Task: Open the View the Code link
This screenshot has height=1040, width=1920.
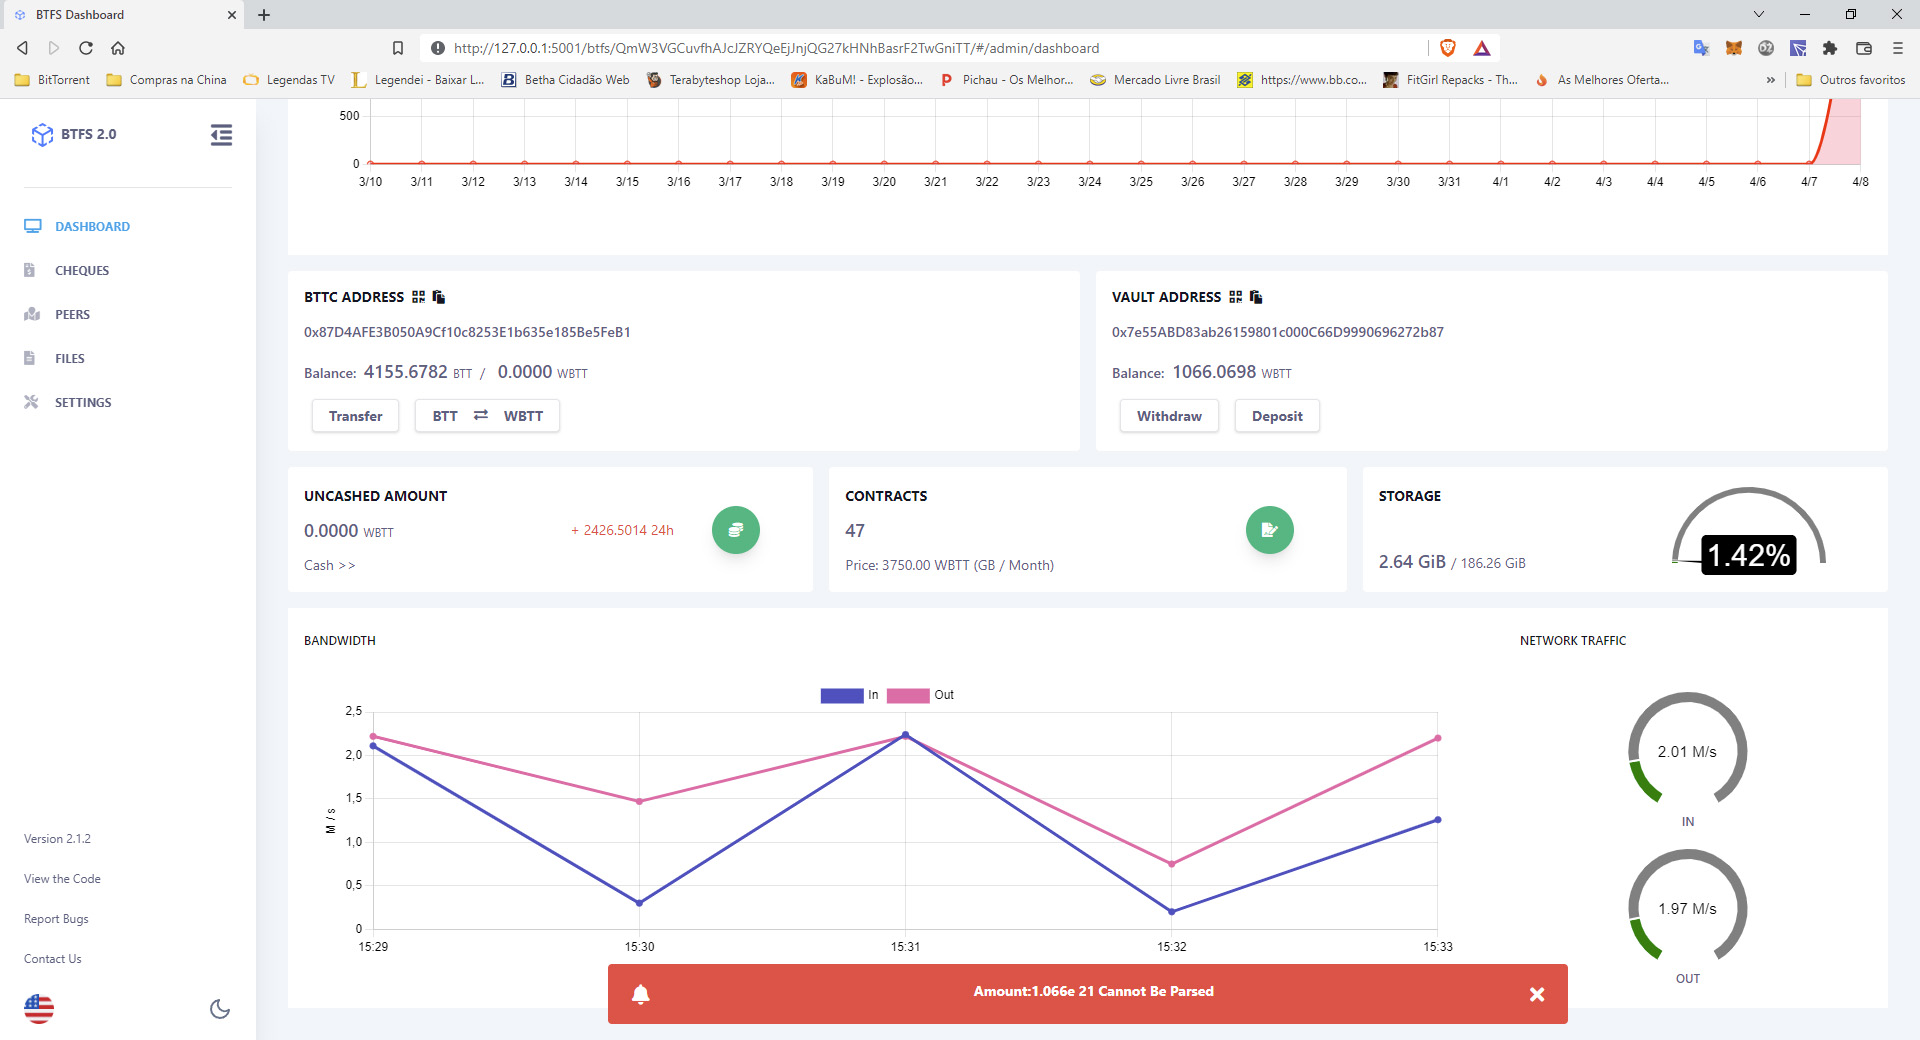Action: tap(62, 879)
